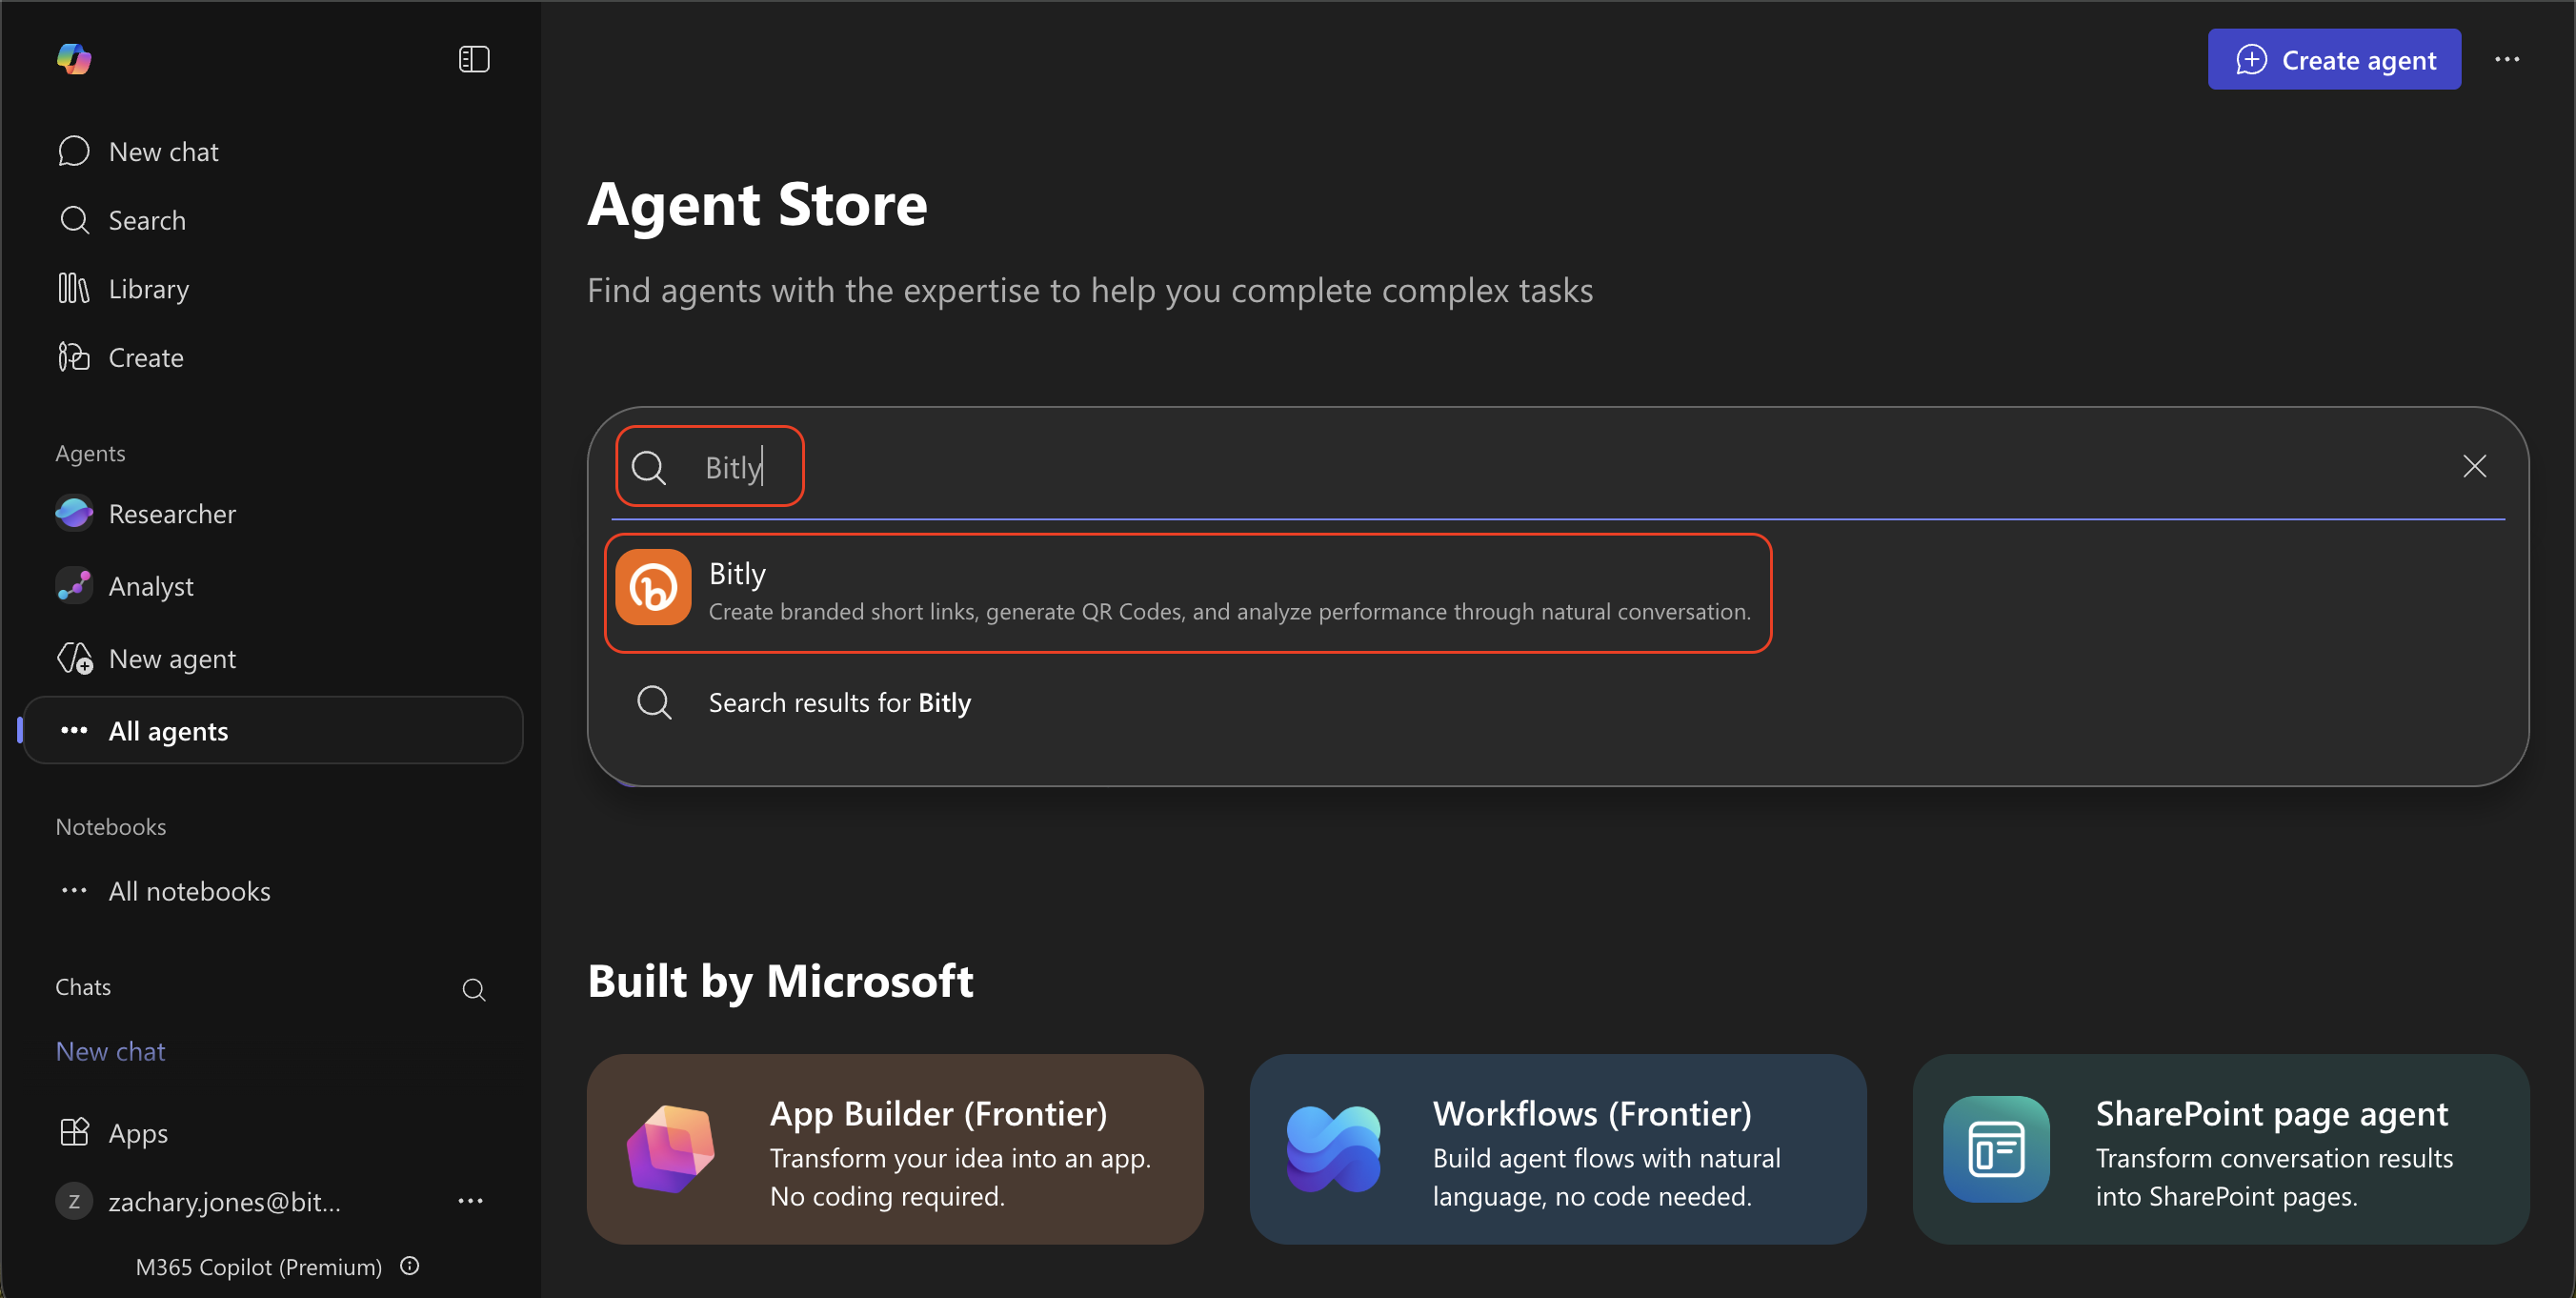Click the Chats search icon
Image resolution: width=2576 pixels, height=1298 pixels.
[x=474, y=989]
